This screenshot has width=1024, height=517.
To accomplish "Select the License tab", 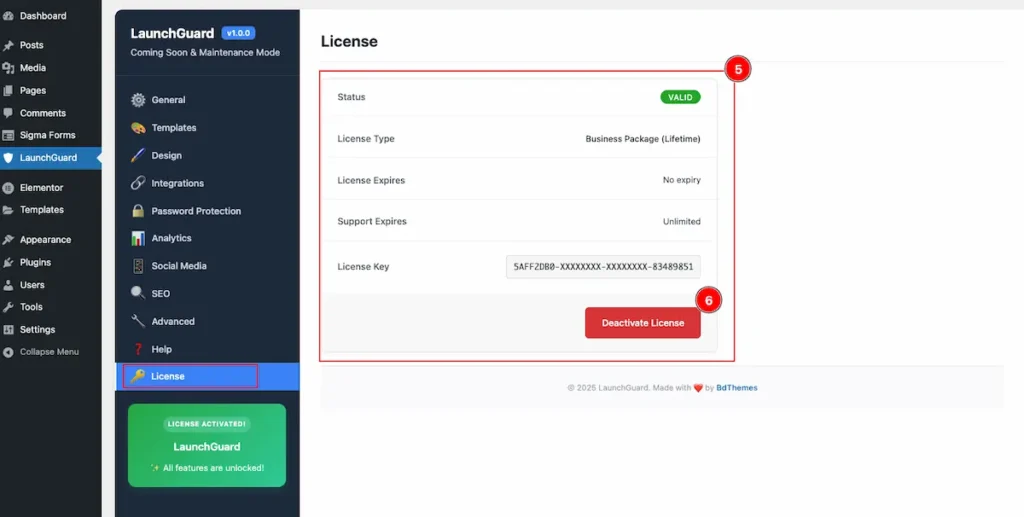I will point(207,377).
